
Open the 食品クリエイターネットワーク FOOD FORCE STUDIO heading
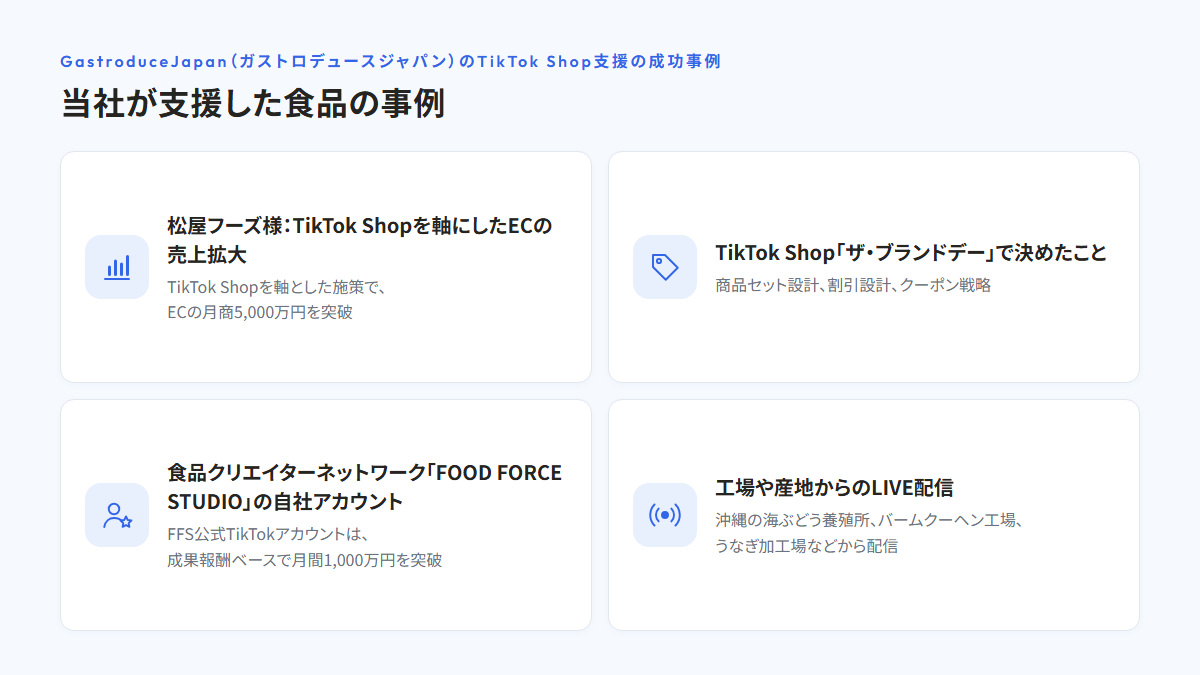(x=365, y=487)
